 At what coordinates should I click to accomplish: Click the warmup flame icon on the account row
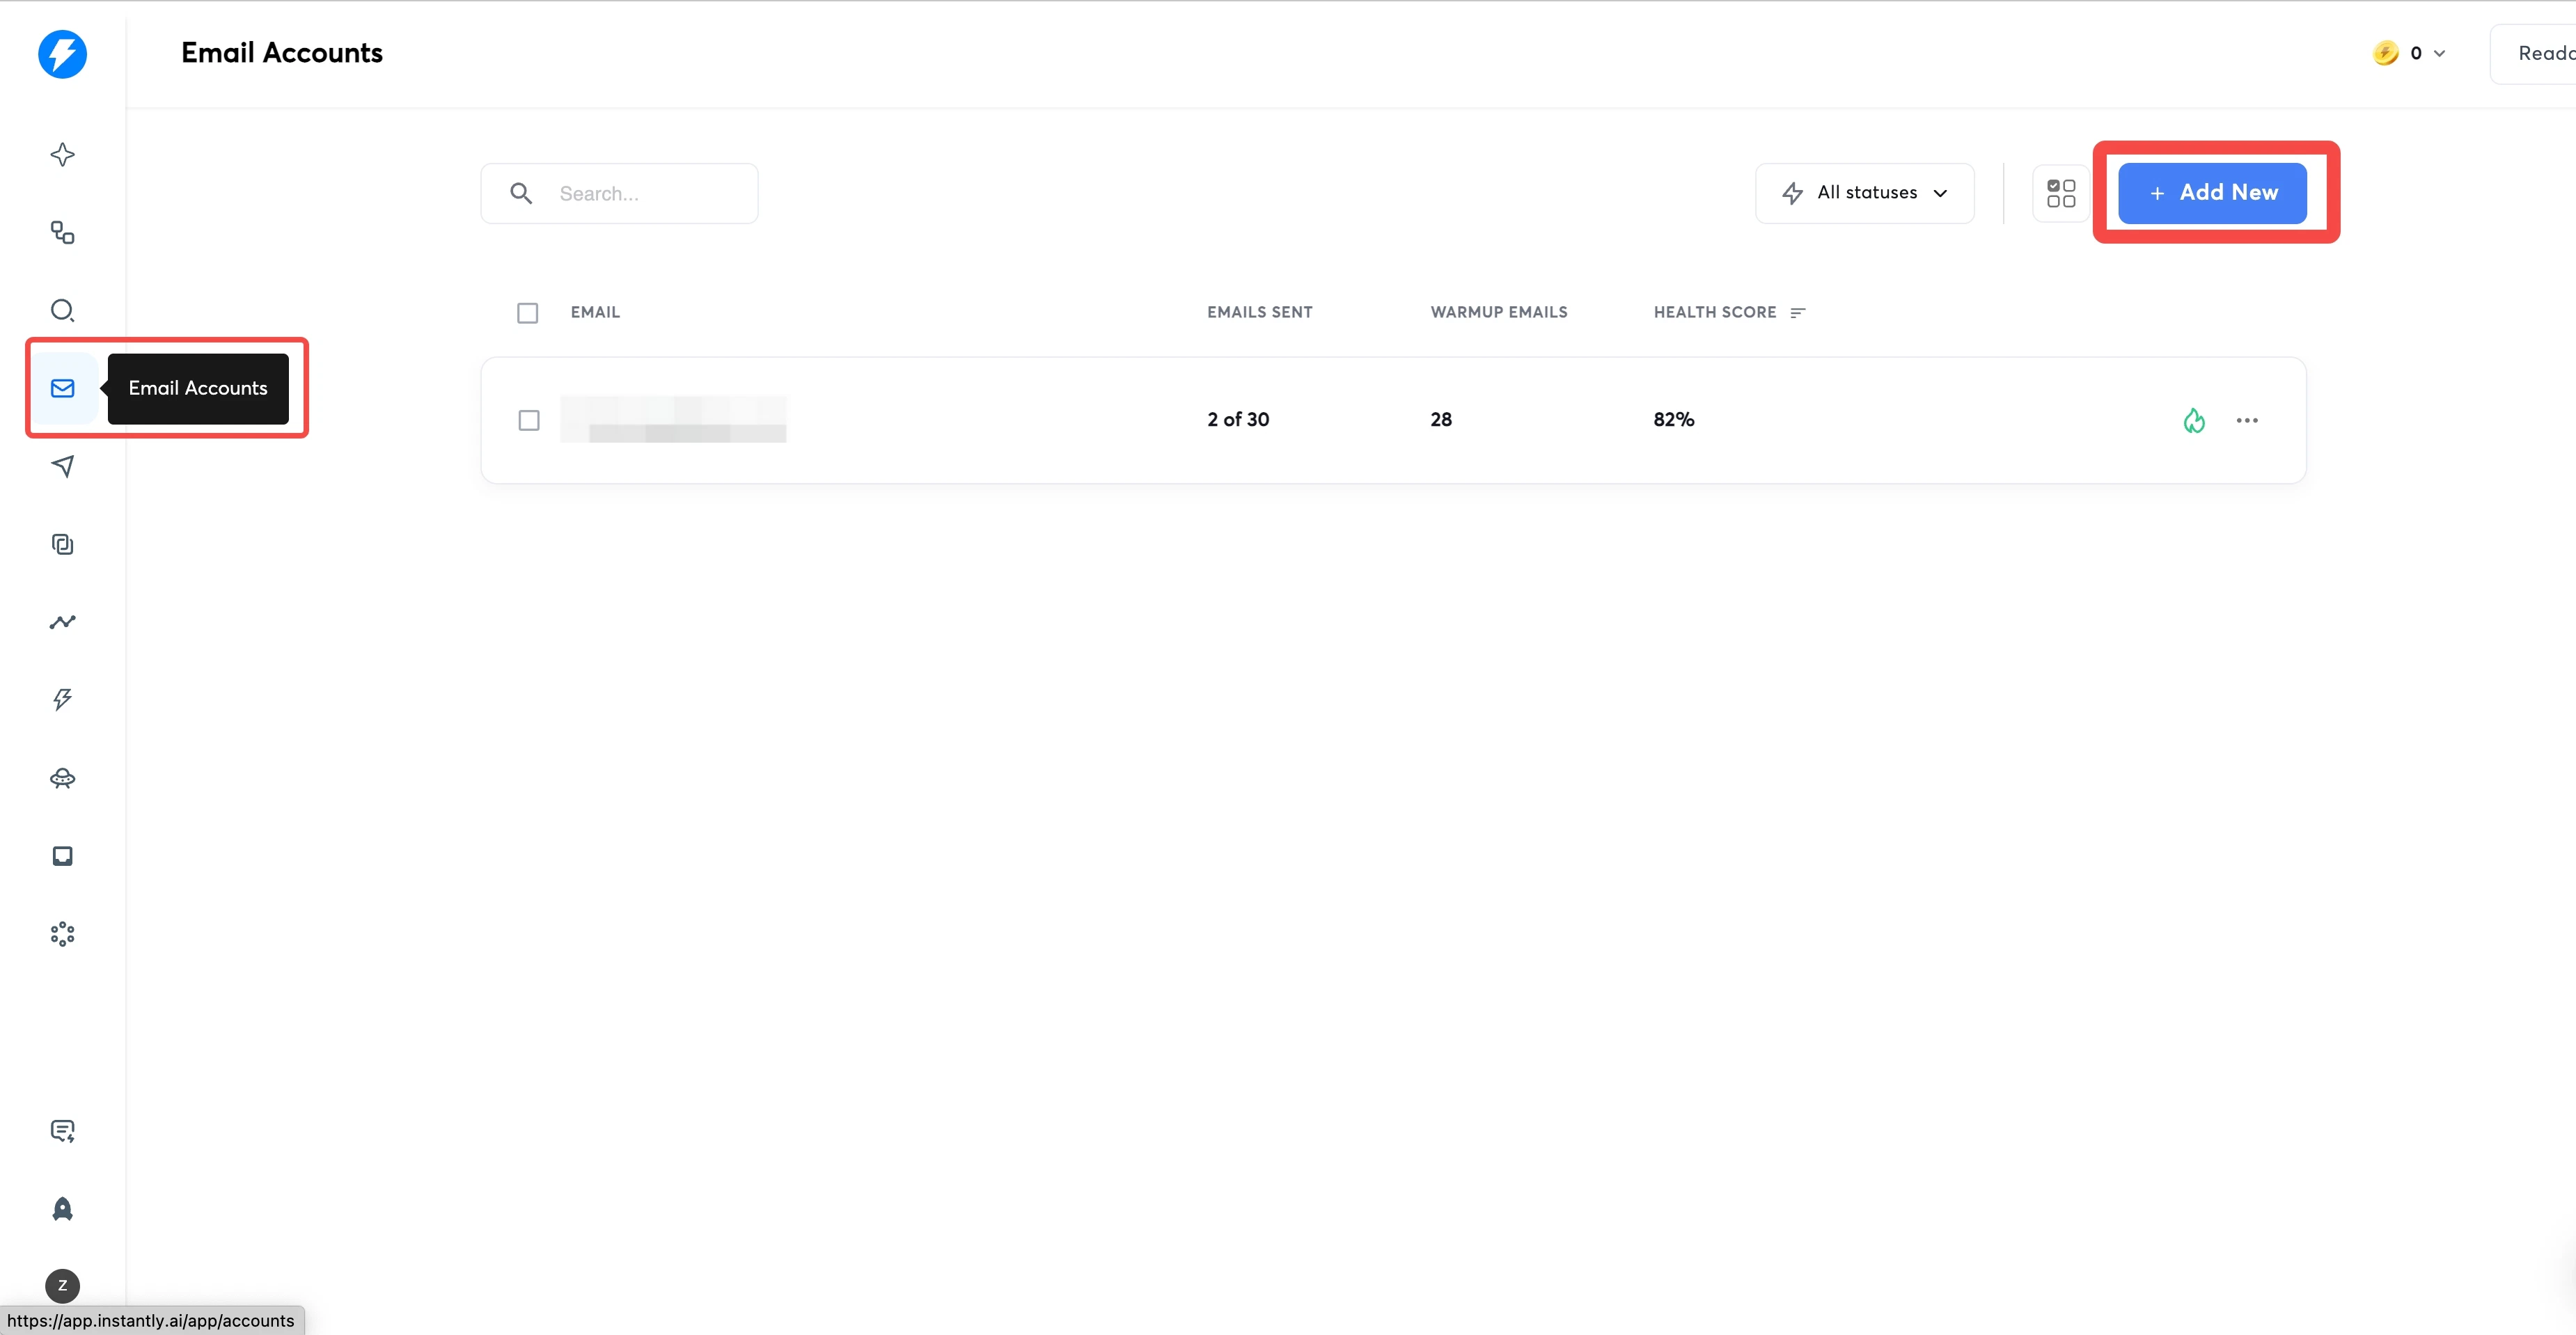coord(2194,420)
